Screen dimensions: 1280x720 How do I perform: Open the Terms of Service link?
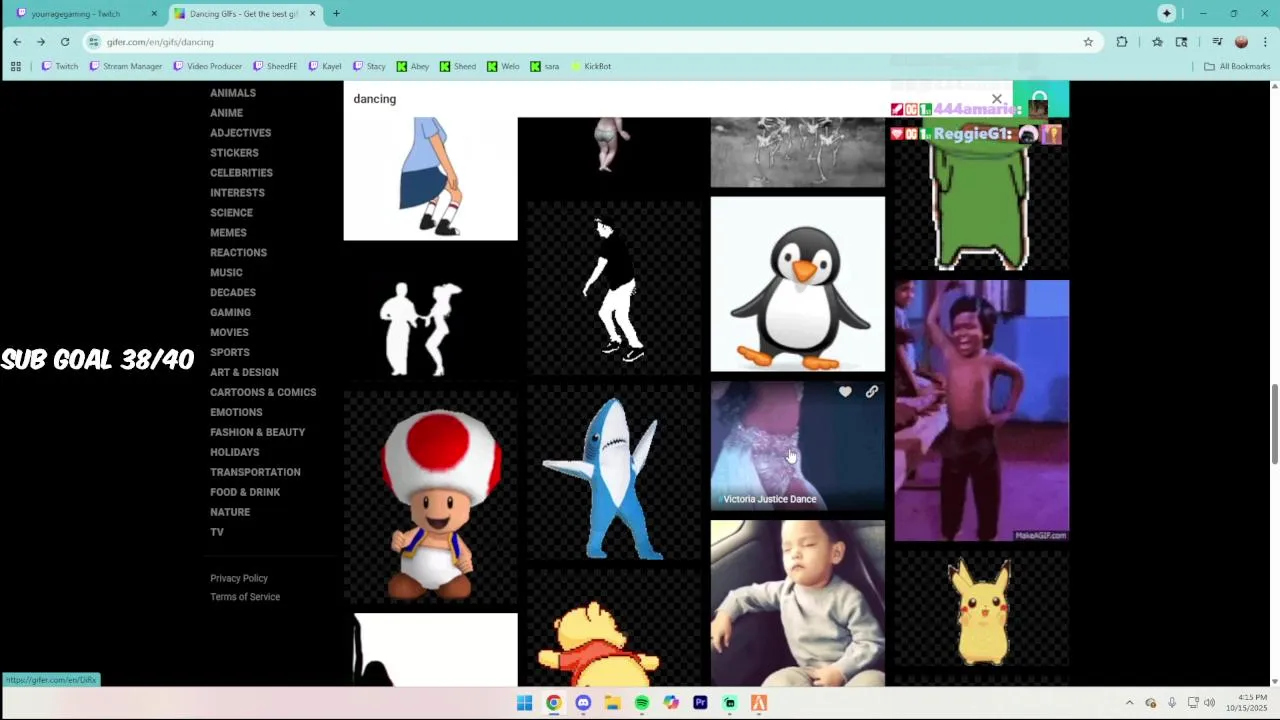click(245, 597)
